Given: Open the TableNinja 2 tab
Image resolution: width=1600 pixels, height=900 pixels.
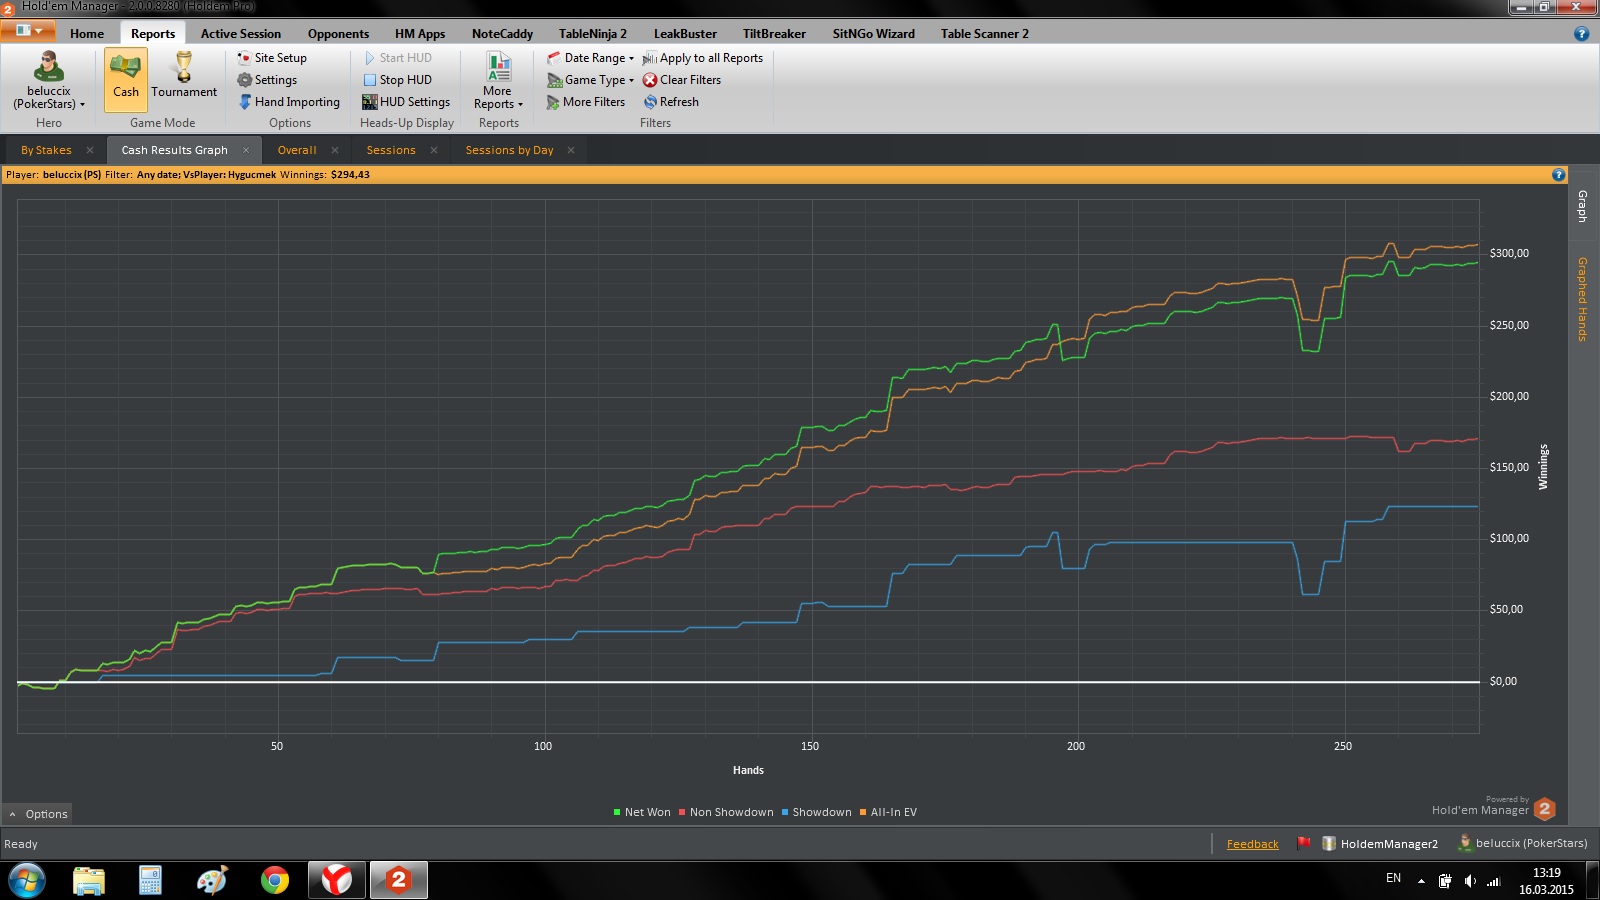Looking at the screenshot, I should pyautogui.click(x=593, y=34).
